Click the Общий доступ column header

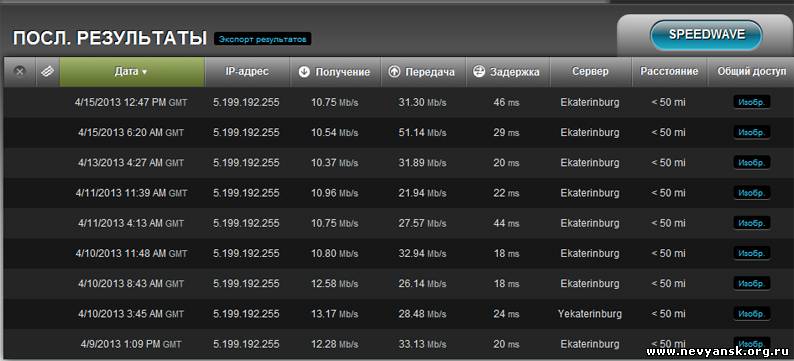coord(751,72)
